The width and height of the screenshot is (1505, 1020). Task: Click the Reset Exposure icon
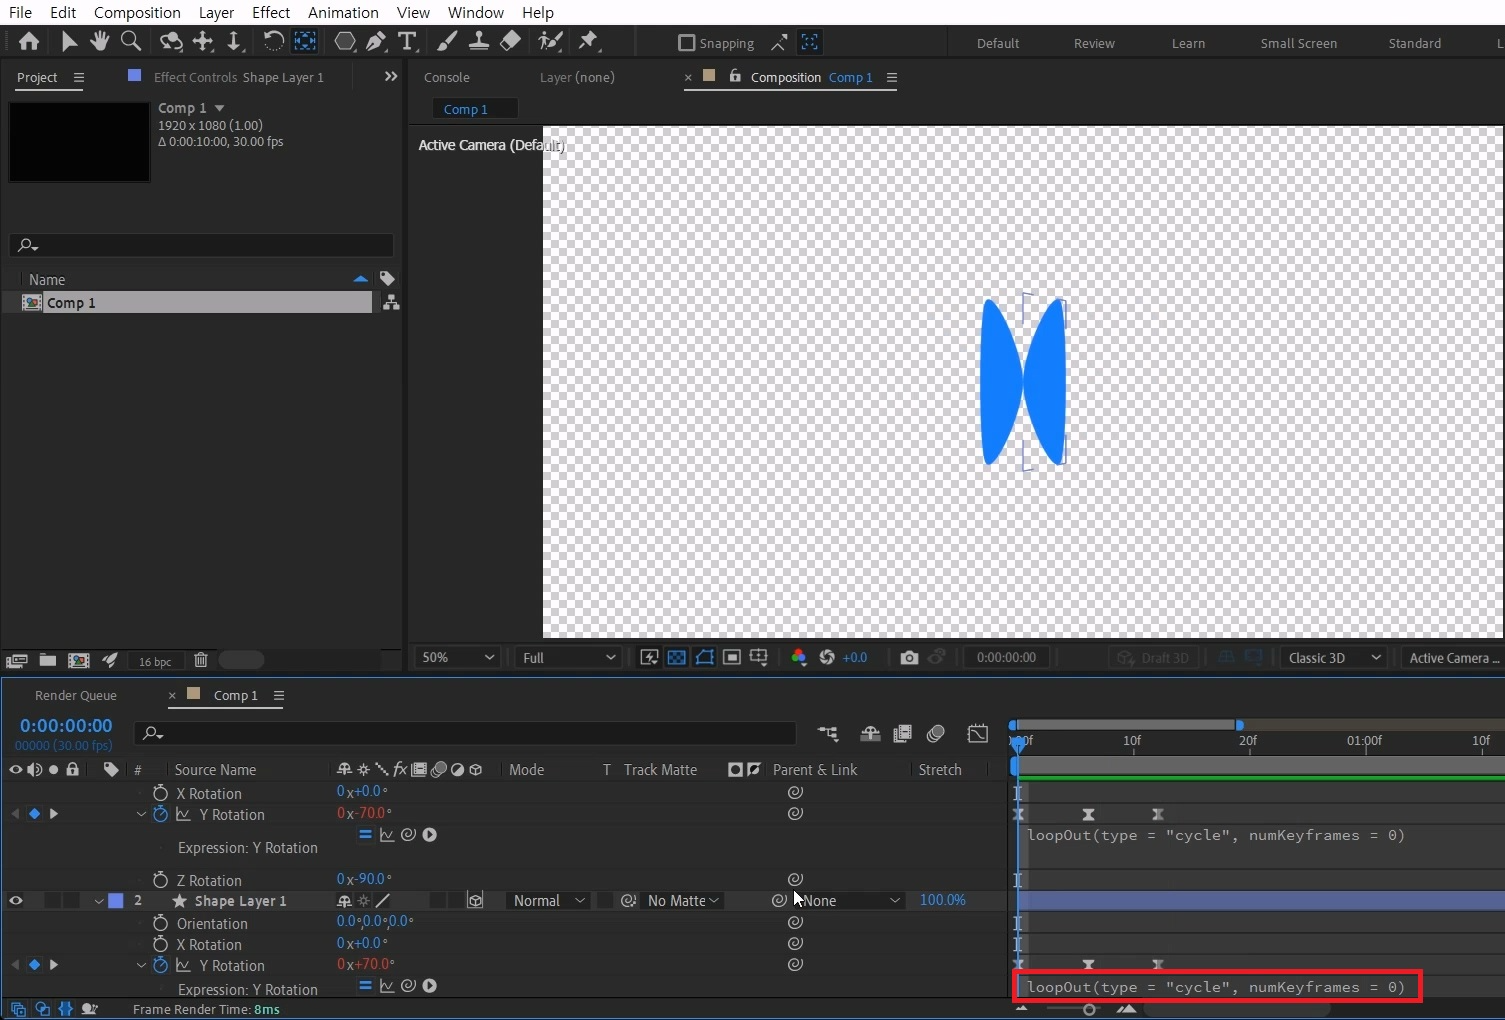(x=826, y=657)
